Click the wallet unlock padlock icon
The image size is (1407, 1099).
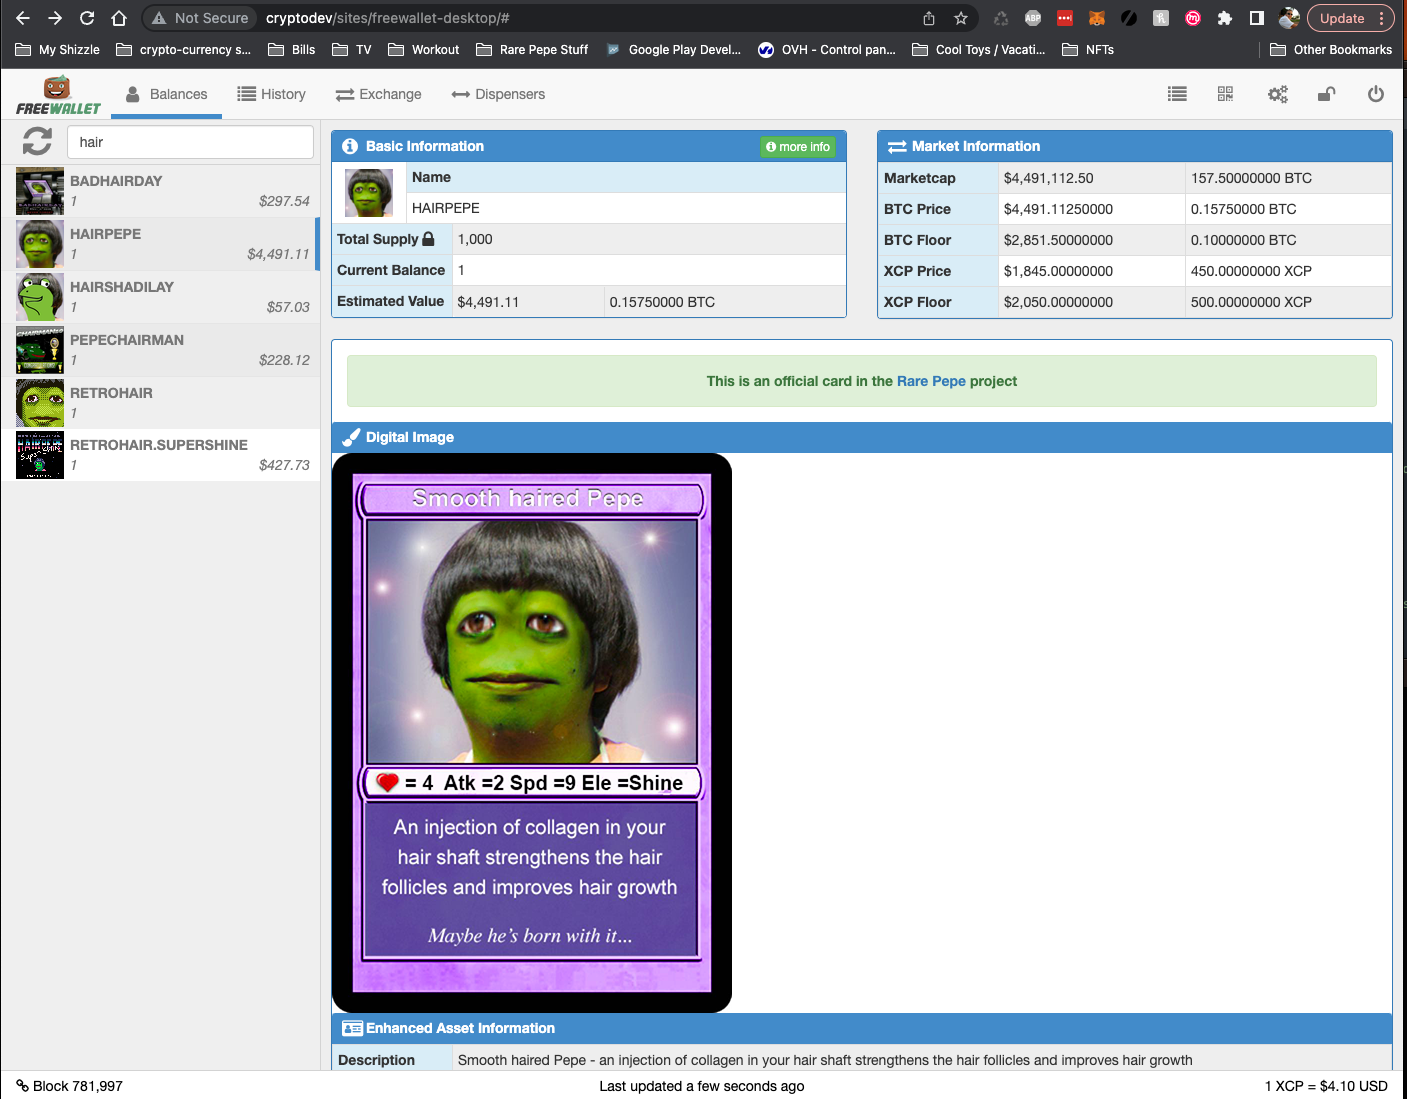coord(1326,94)
